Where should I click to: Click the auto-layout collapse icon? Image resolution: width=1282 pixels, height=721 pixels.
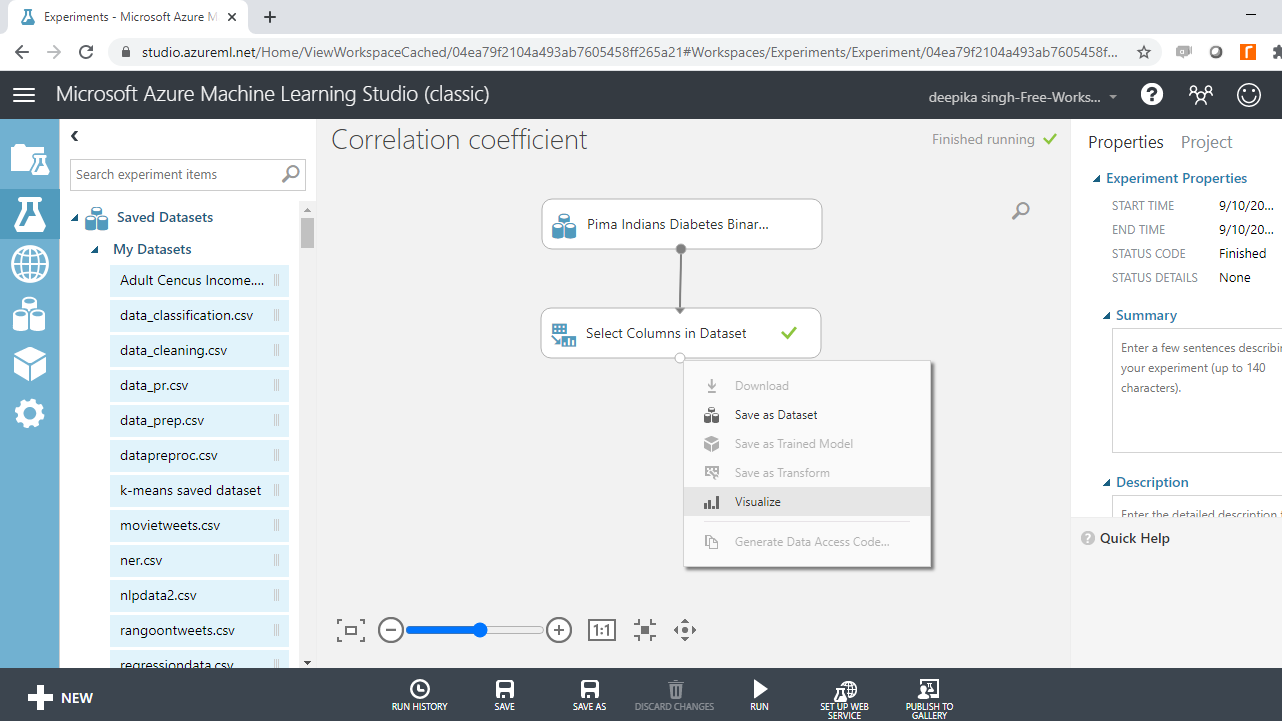(x=644, y=630)
